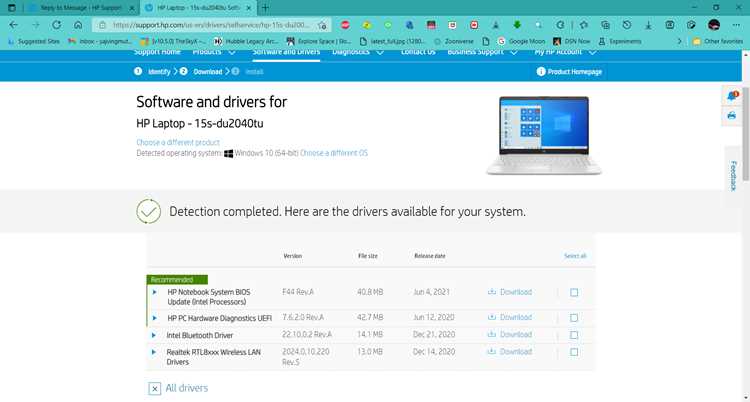Select Software and Drivers nav item

coord(286,52)
